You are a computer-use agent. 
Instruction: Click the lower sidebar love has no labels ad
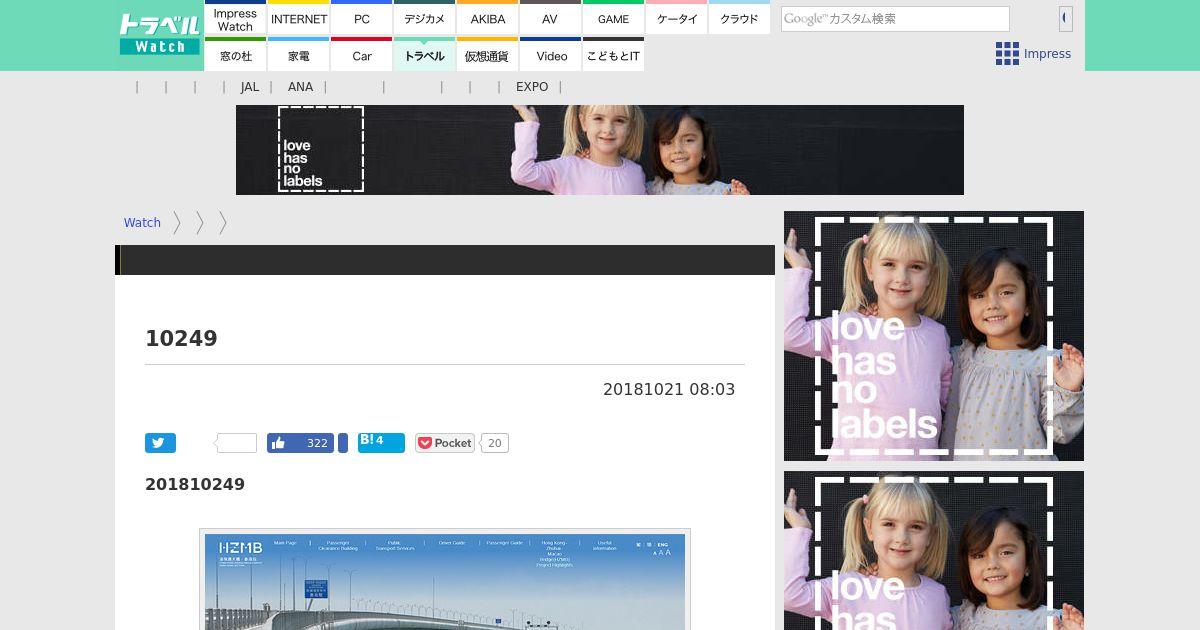tap(934, 551)
